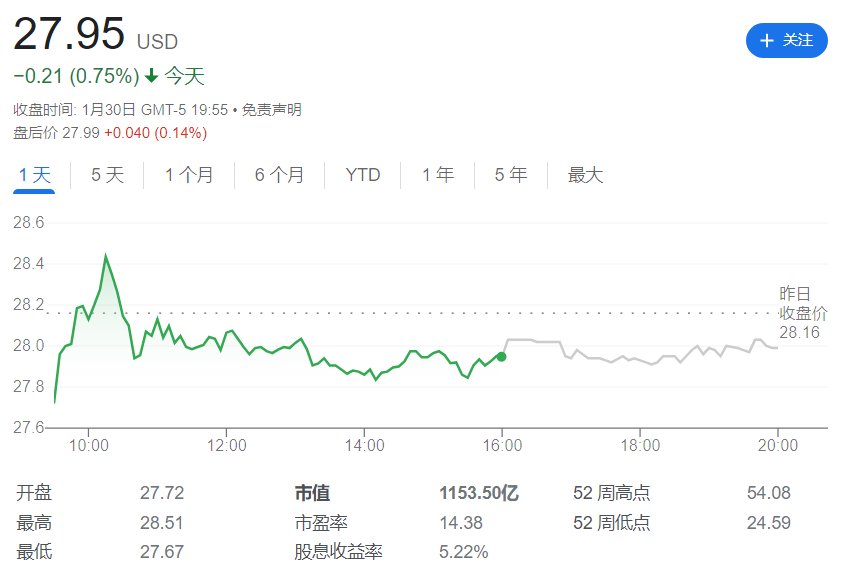This screenshot has height=572, width=843.
Task: Open the 1 个月 range tab
Action: click(x=189, y=175)
